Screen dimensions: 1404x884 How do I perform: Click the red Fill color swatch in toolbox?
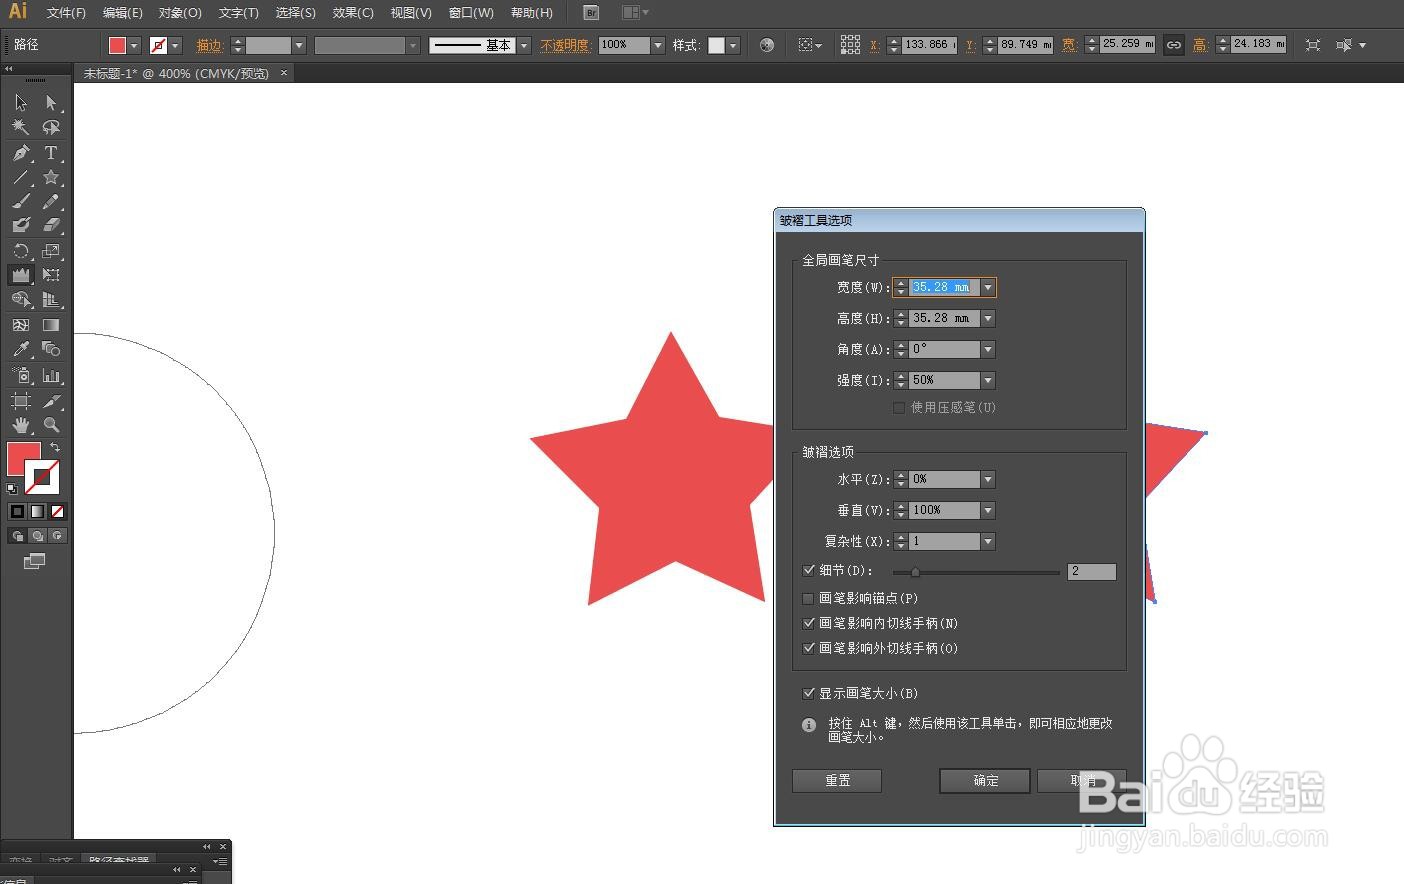[x=24, y=459]
